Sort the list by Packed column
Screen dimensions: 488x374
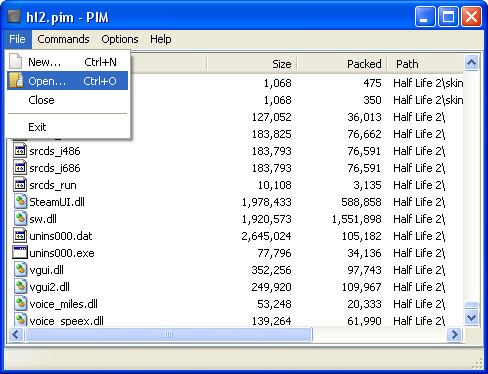(x=341, y=64)
